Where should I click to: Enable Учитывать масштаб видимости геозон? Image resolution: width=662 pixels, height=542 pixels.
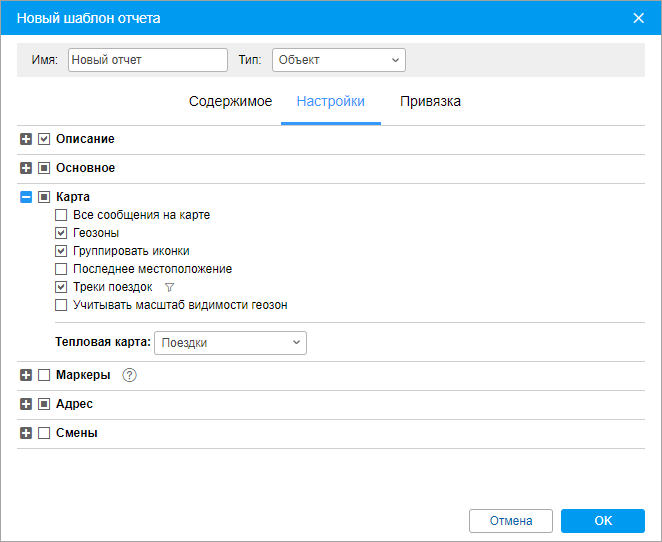click(61, 305)
